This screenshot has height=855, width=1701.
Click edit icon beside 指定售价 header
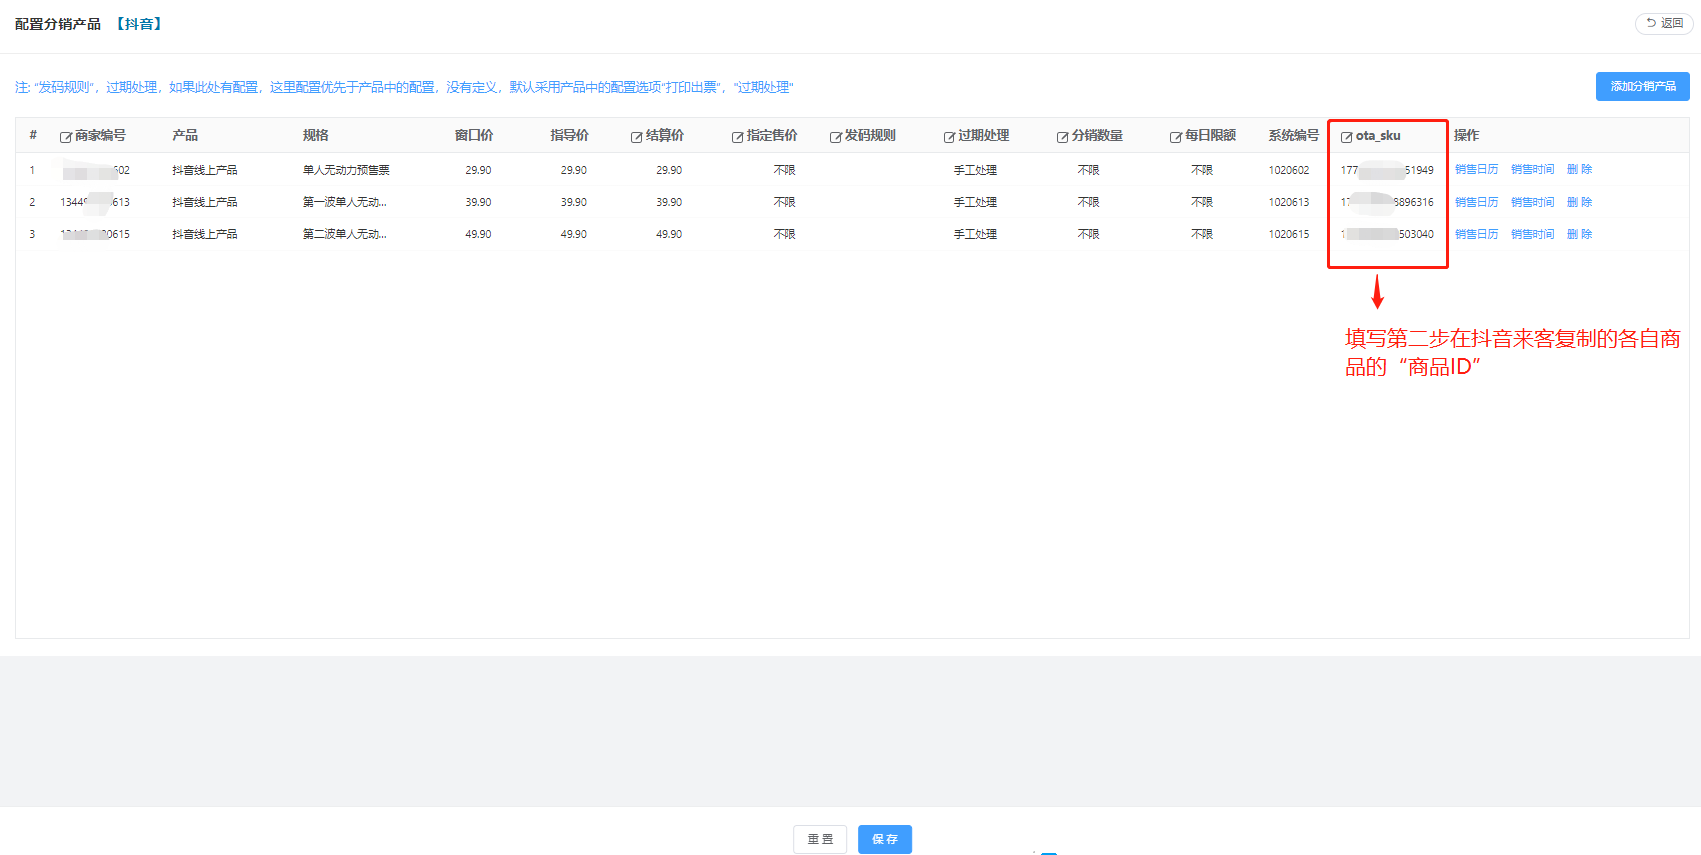click(737, 137)
